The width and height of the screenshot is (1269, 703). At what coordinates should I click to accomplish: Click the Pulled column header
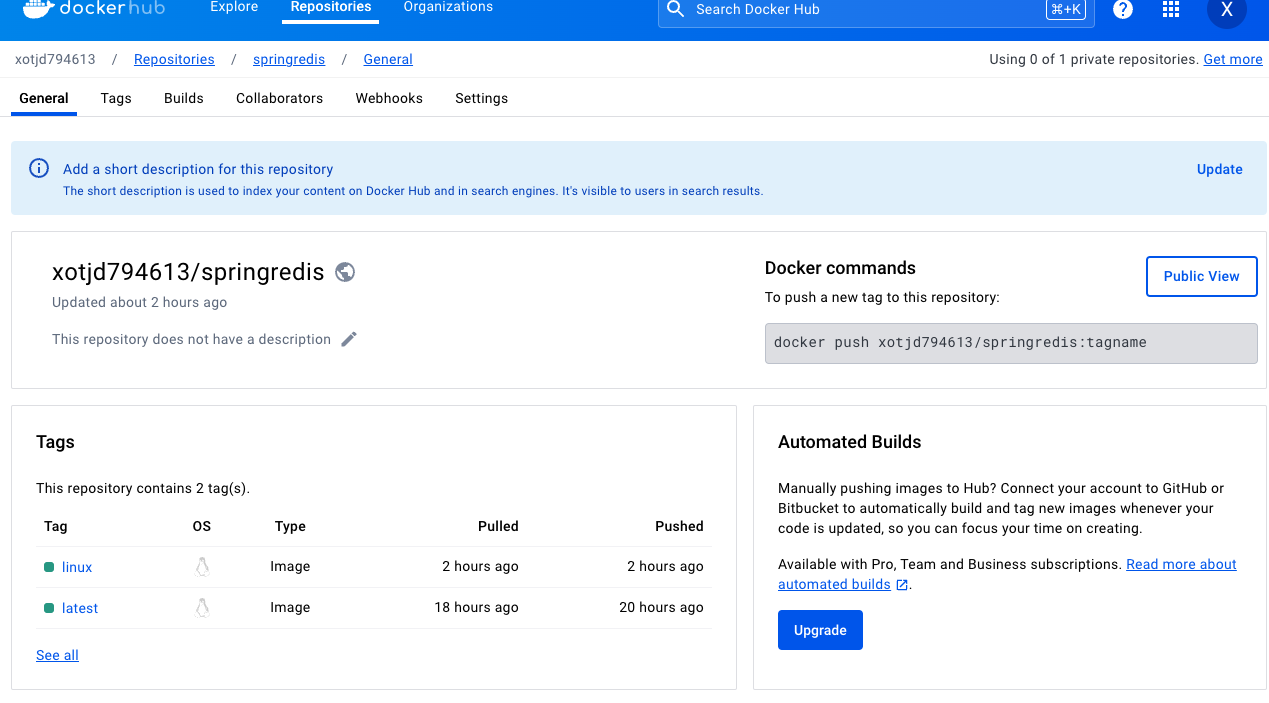[x=498, y=526]
